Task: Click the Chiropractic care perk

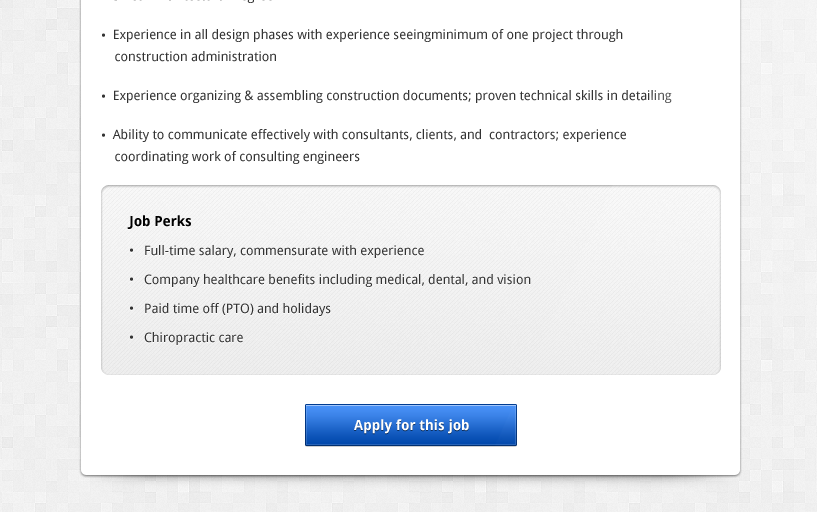Action: (x=193, y=338)
